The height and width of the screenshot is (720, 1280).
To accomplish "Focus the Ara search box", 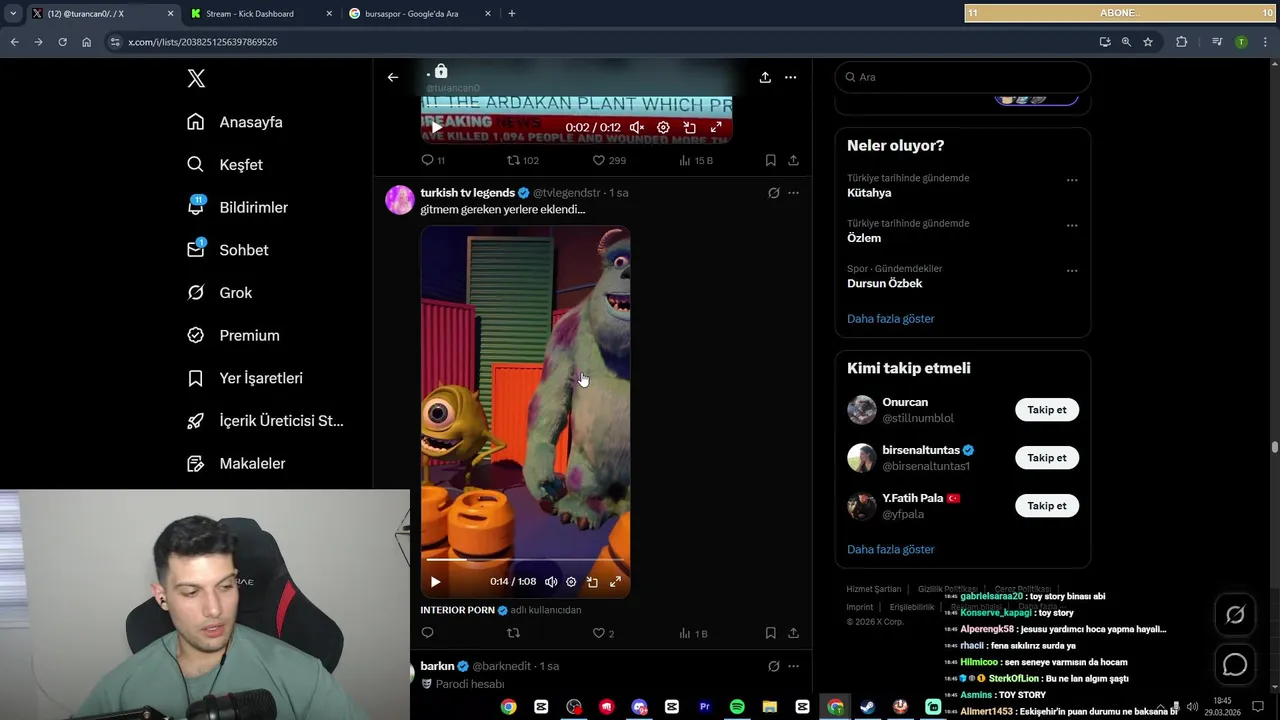I will 962,77.
